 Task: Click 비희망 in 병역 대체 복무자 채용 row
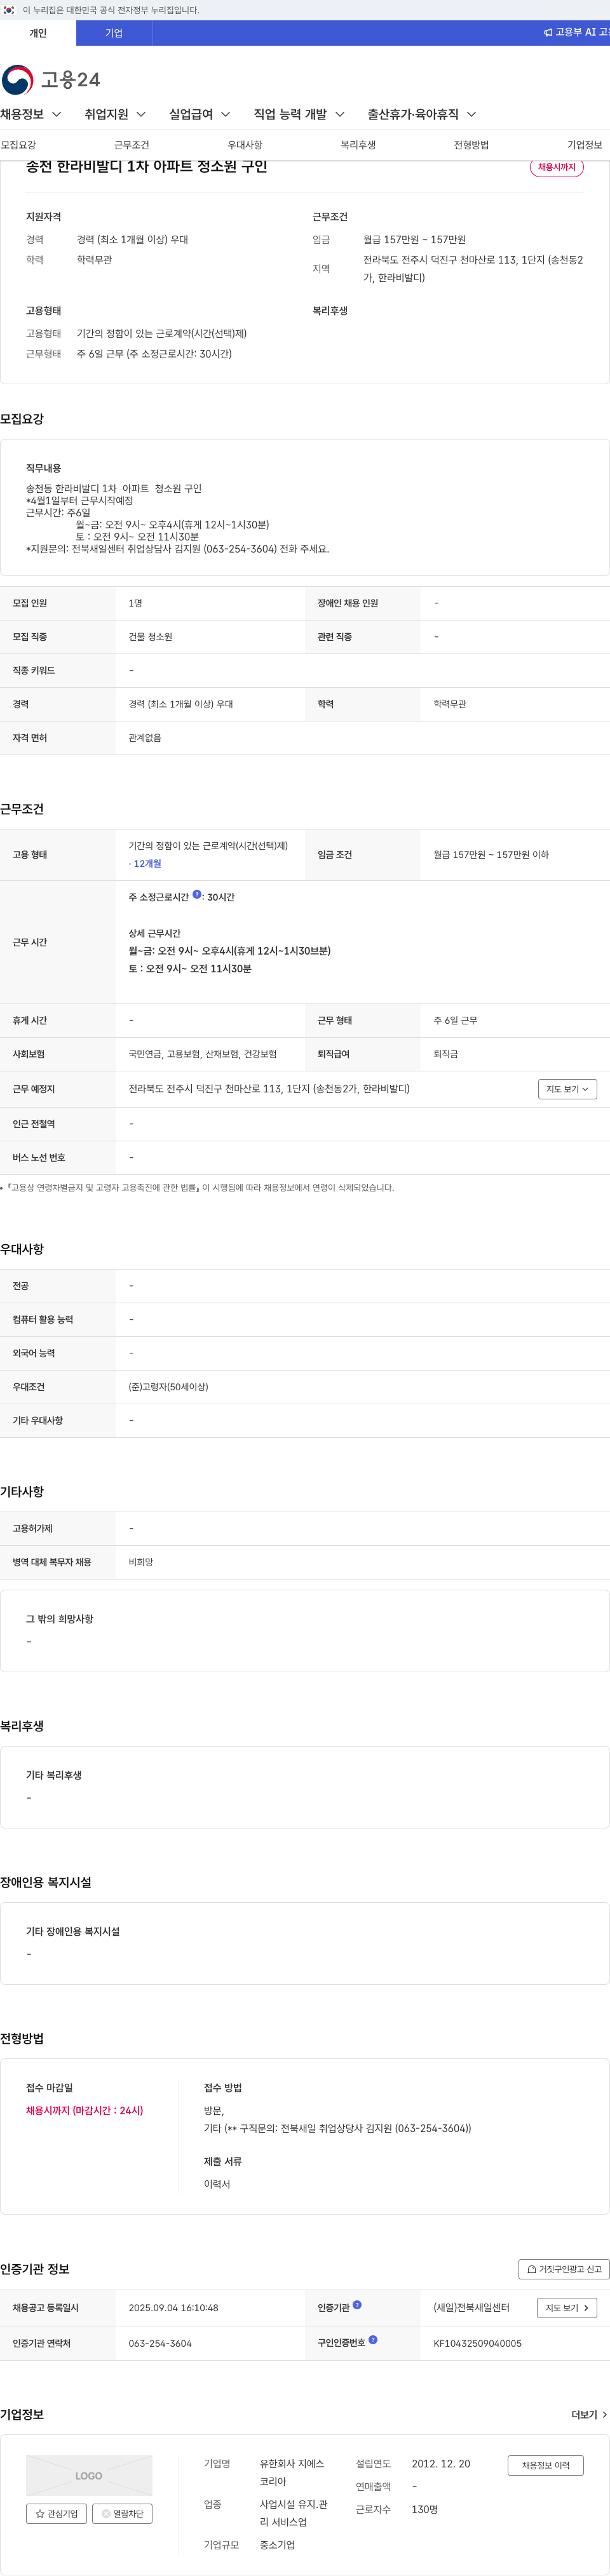pos(141,1562)
